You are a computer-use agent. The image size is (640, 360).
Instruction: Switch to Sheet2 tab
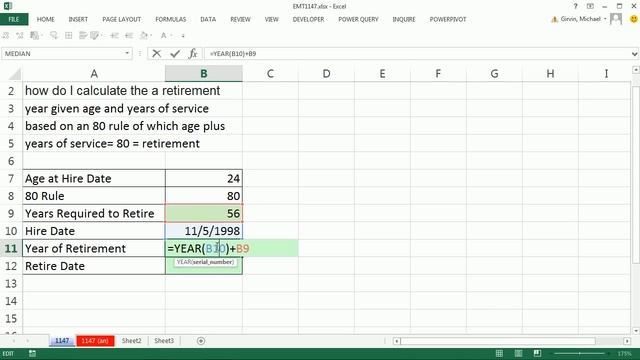click(x=131, y=341)
